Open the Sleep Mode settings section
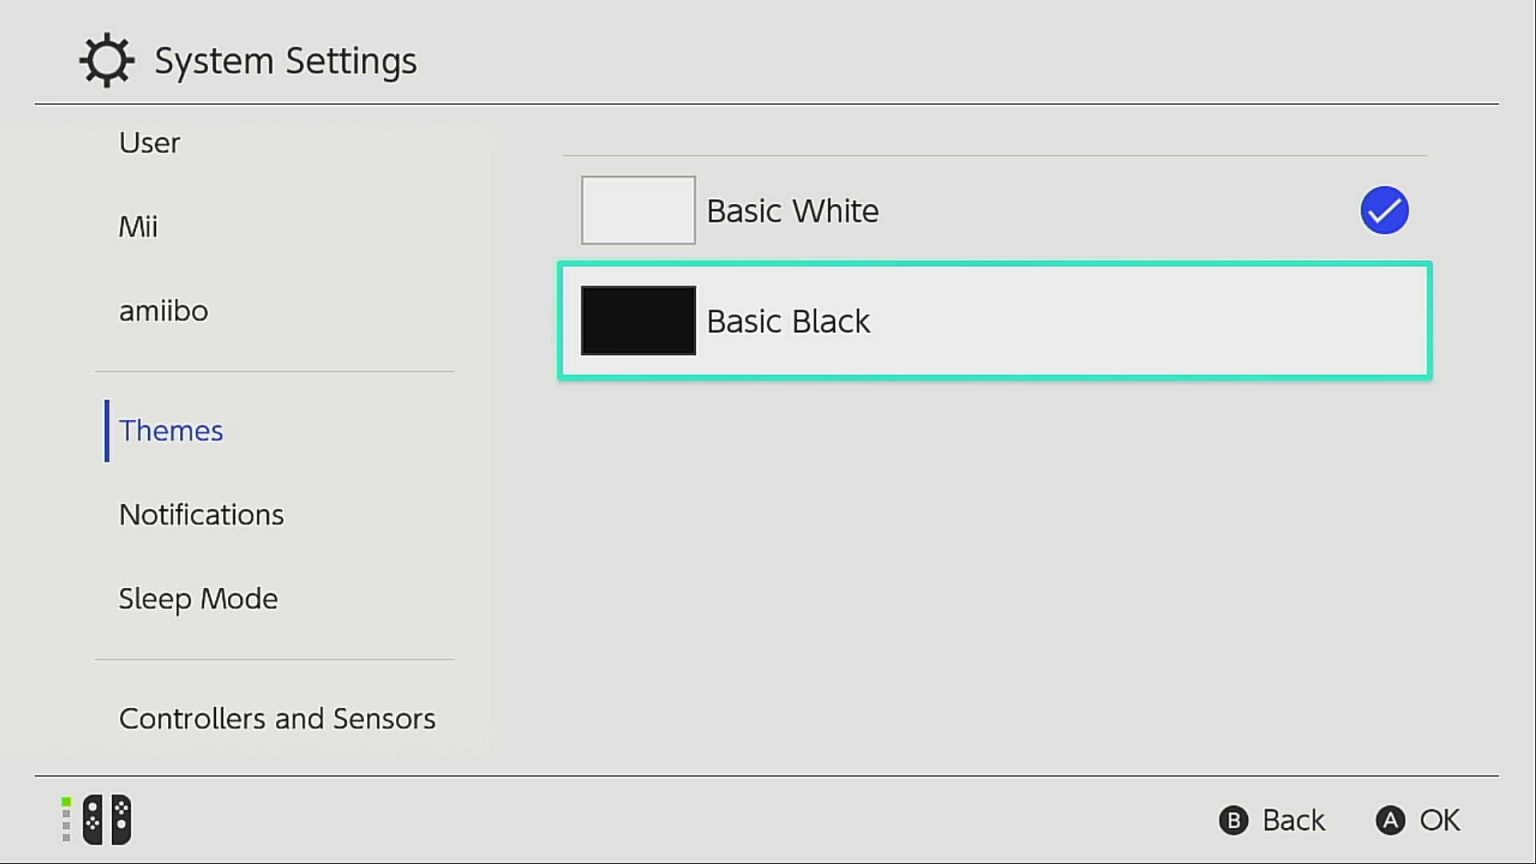Image resolution: width=1536 pixels, height=864 pixels. [x=198, y=598]
